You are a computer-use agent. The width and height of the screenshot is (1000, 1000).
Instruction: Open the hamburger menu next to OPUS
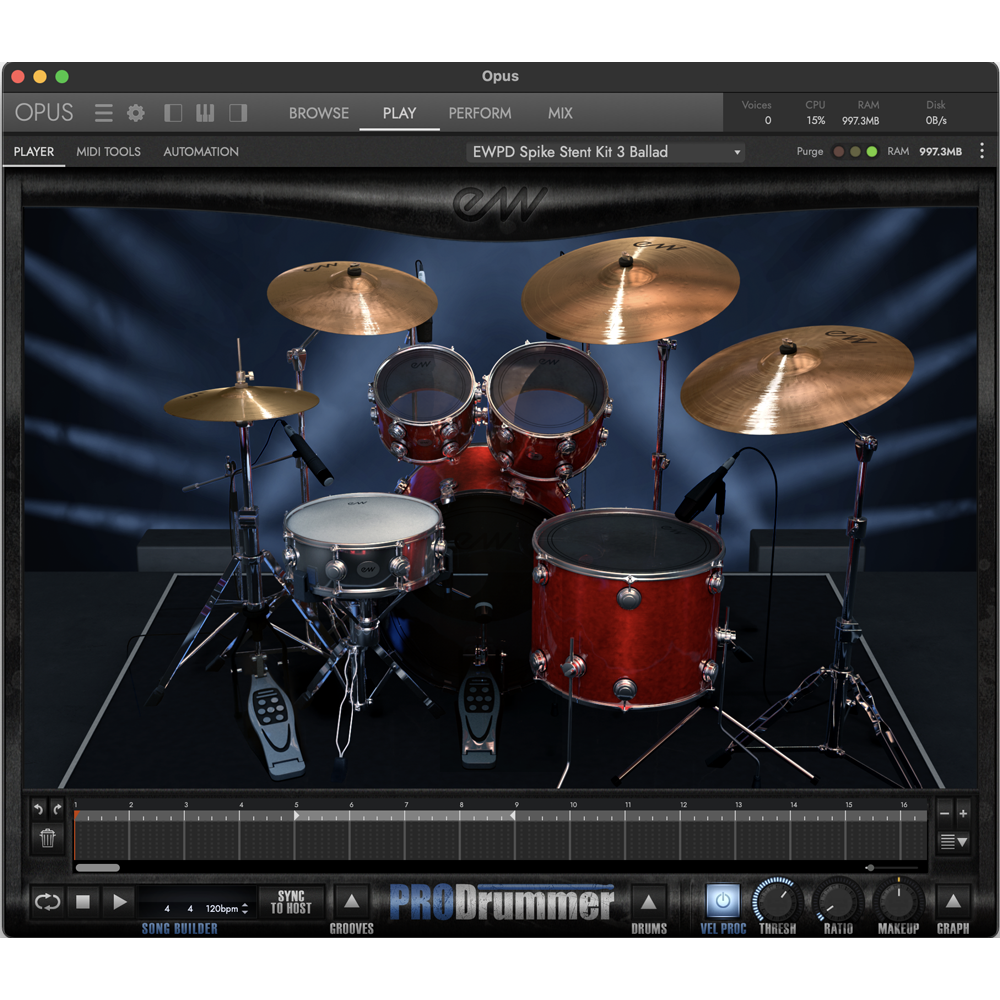point(103,112)
